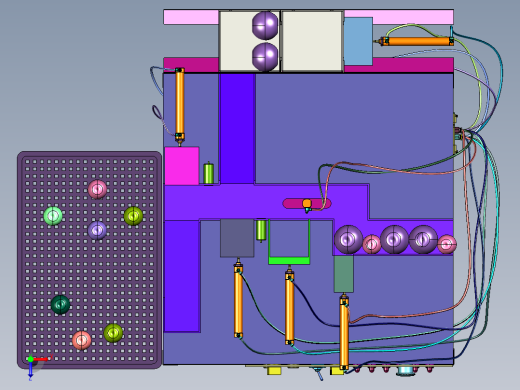Pick the salmon-colored ball on the tray

pos(82,340)
